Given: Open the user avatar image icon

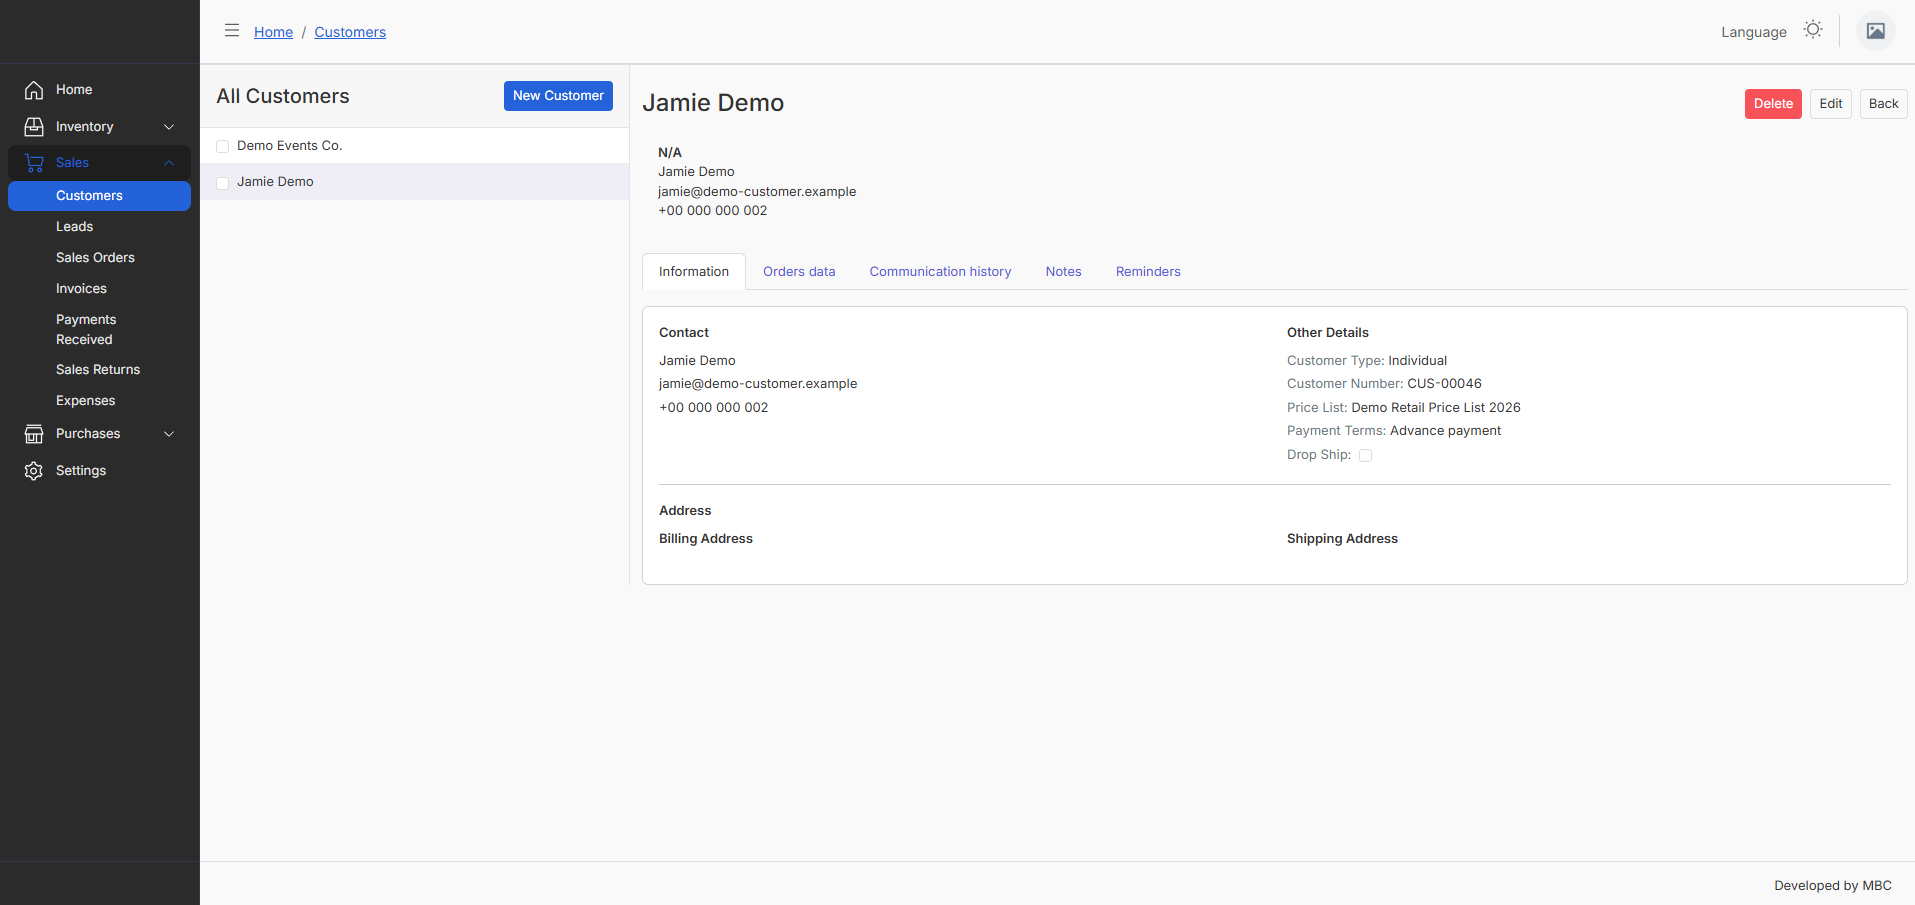Looking at the screenshot, I should pos(1876,31).
